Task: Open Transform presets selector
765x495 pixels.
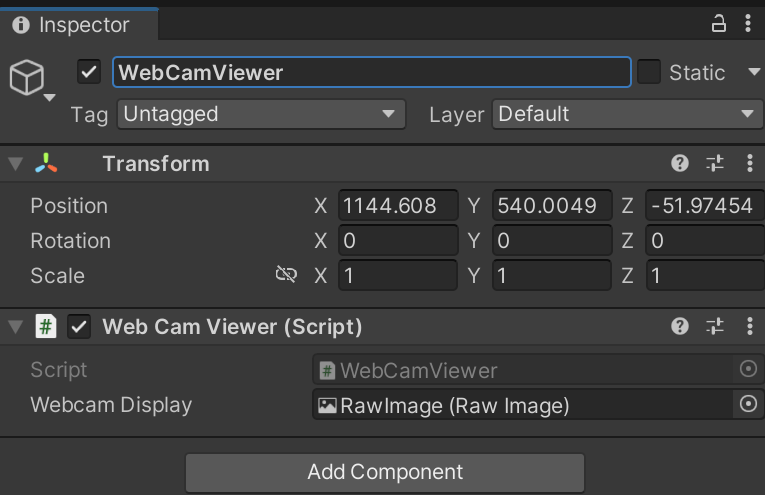Action: pyautogui.click(x=715, y=163)
